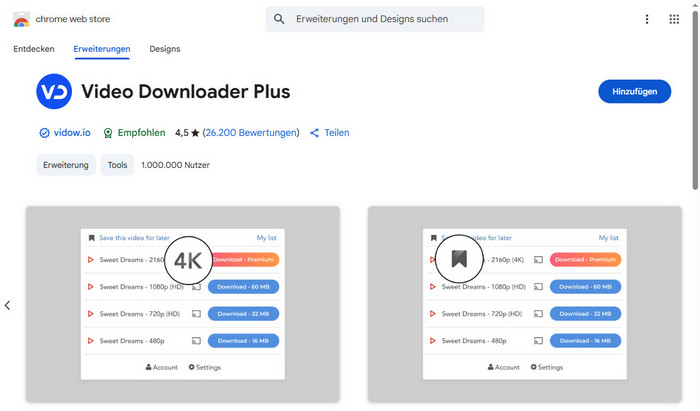Open the second bookmark screenshot thumbnail
This screenshot has width=700, height=411.
coord(525,304)
